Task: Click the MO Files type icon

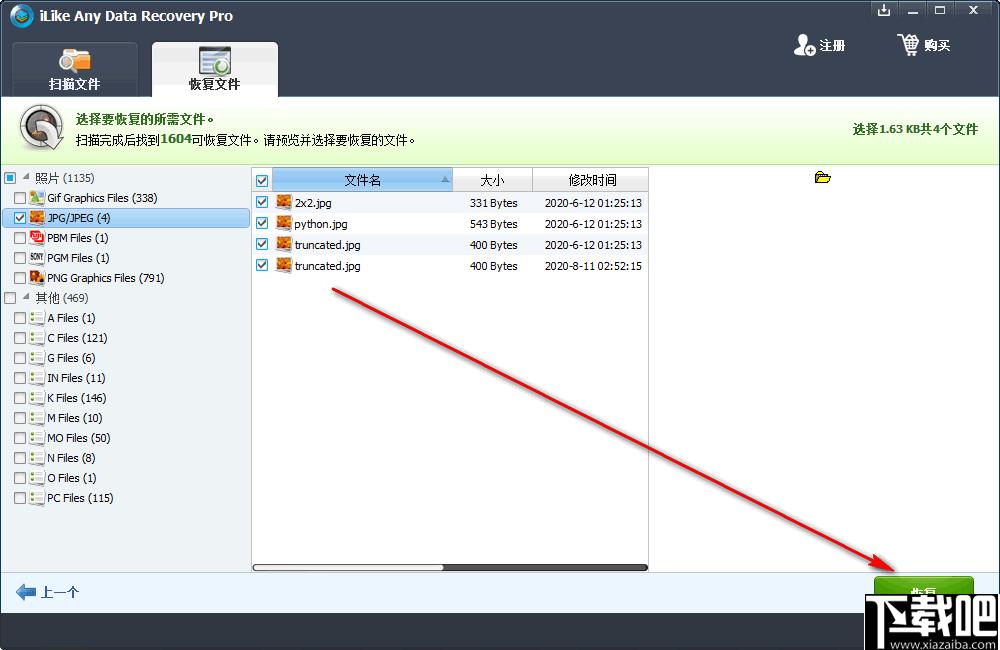Action: tap(37, 438)
